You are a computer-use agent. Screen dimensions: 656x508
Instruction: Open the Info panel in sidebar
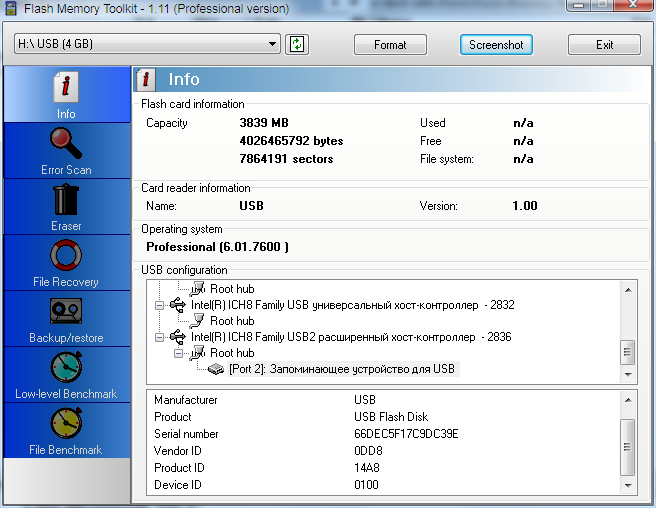point(67,95)
